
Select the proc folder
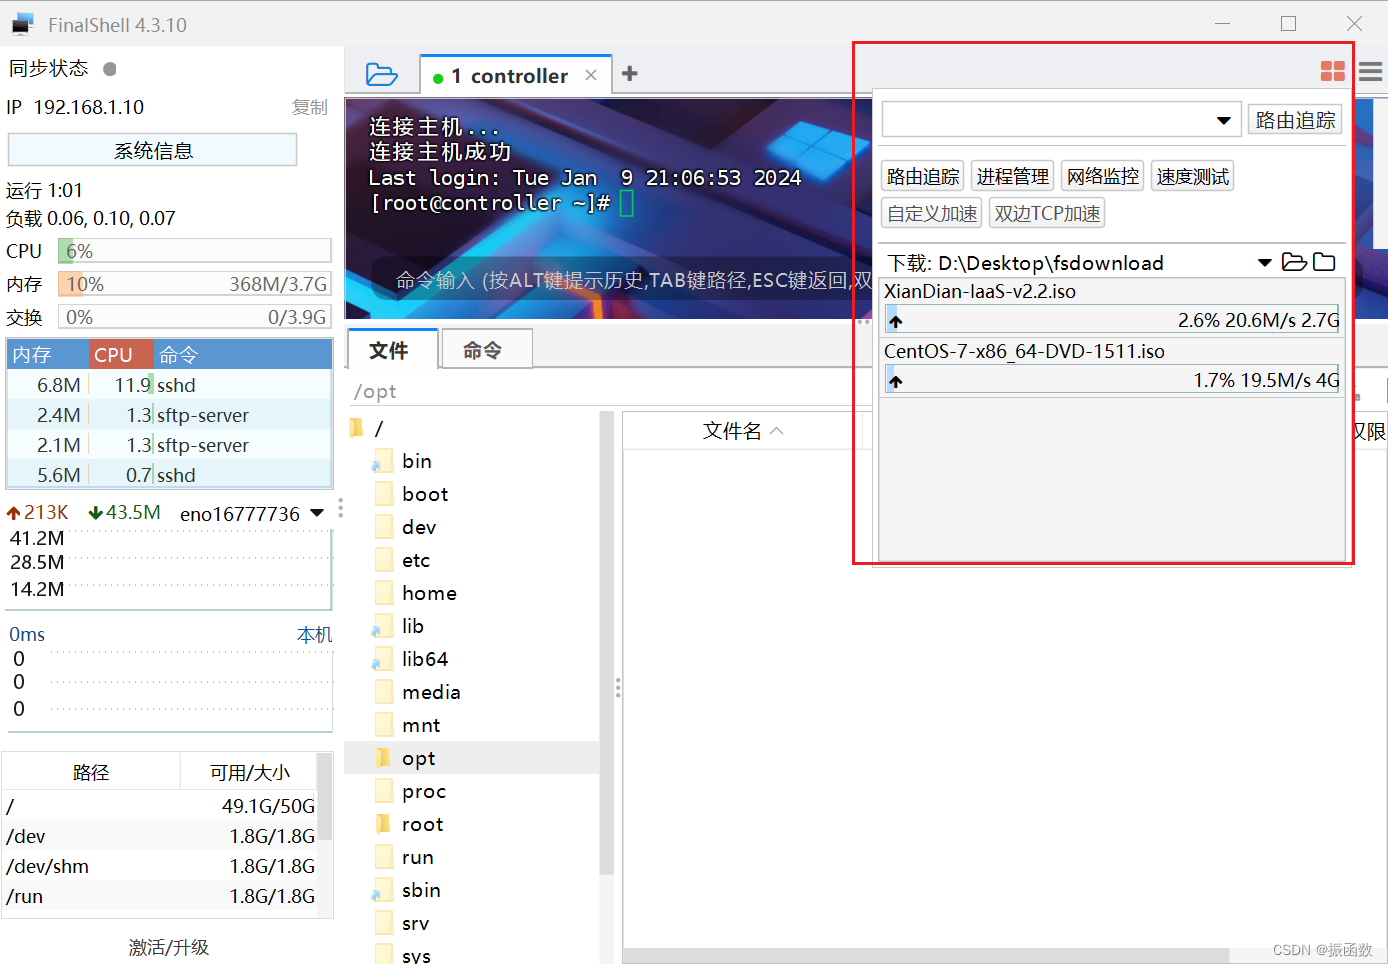424,791
